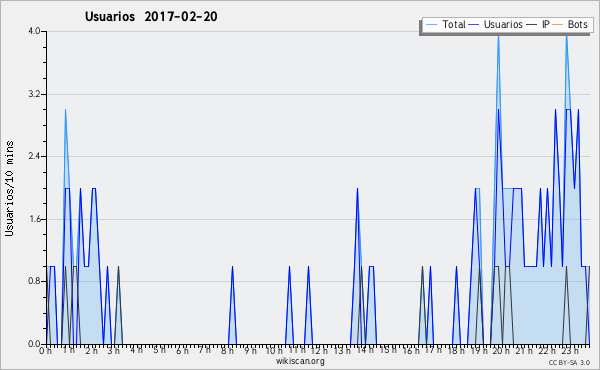Click the light blue Total legend line
The width and height of the screenshot is (600, 370).
[431, 25]
